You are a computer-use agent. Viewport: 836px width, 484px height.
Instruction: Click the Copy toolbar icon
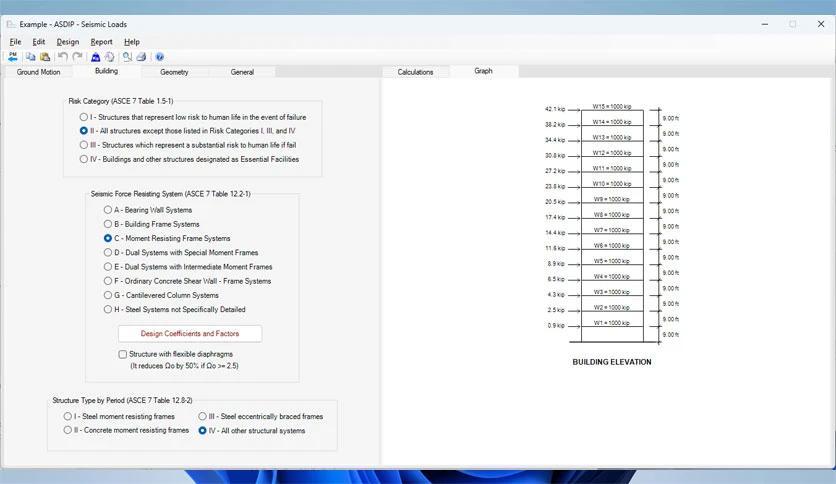[31, 57]
